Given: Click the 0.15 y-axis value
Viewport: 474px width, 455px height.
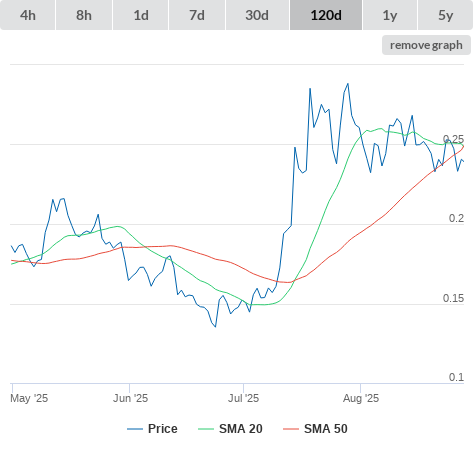Looking at the screenshot, I should 453,298.
